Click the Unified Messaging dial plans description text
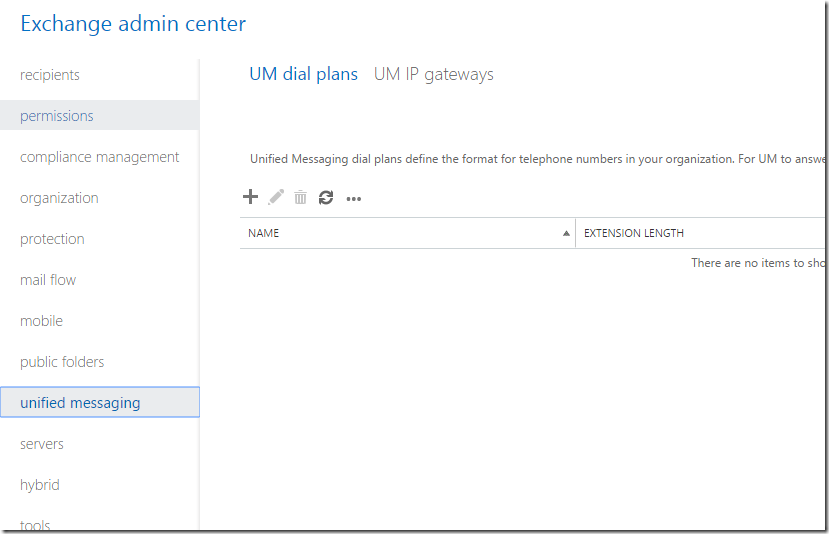This screenshot has width=829, height=534. click(x=537, y=159)
